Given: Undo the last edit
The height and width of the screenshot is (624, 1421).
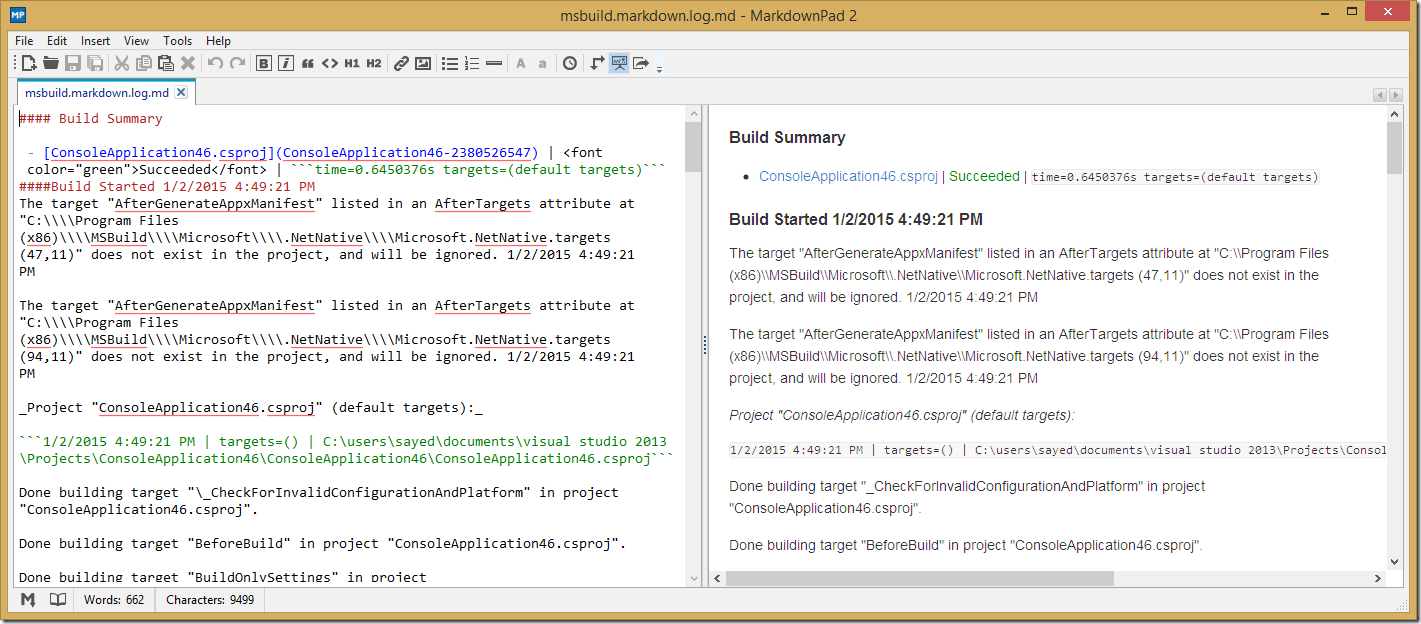Looking at the screenshot, I should (x=215, y=63).
